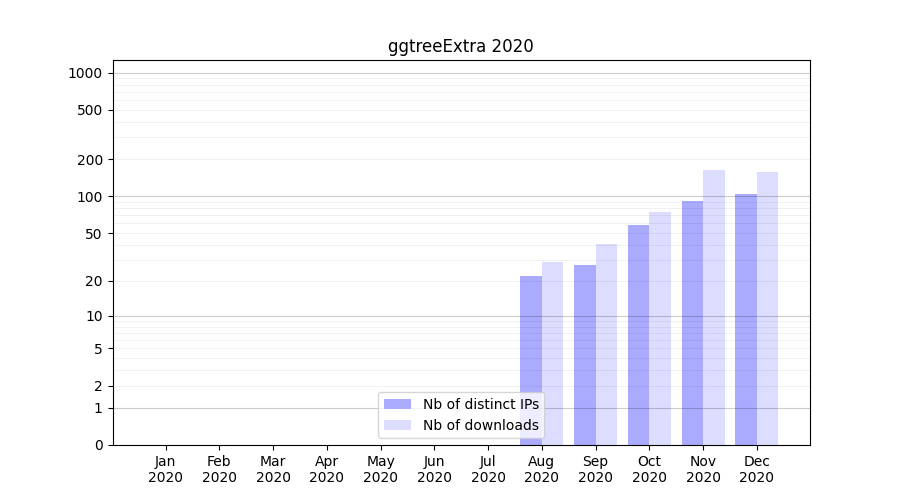Select the Sep 2020 distinct IPs bar
900x500 pixels.
pyautogui.click(x=585, y=355)
